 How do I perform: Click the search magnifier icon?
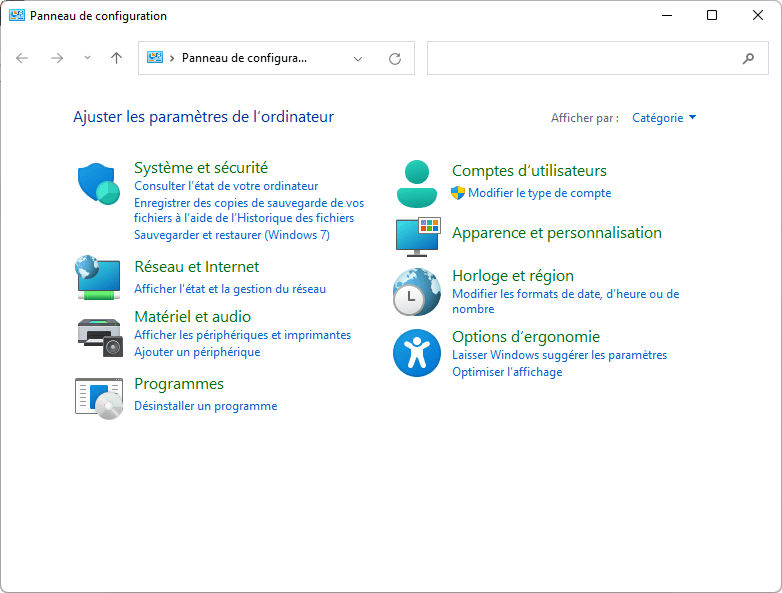point(748,59)
